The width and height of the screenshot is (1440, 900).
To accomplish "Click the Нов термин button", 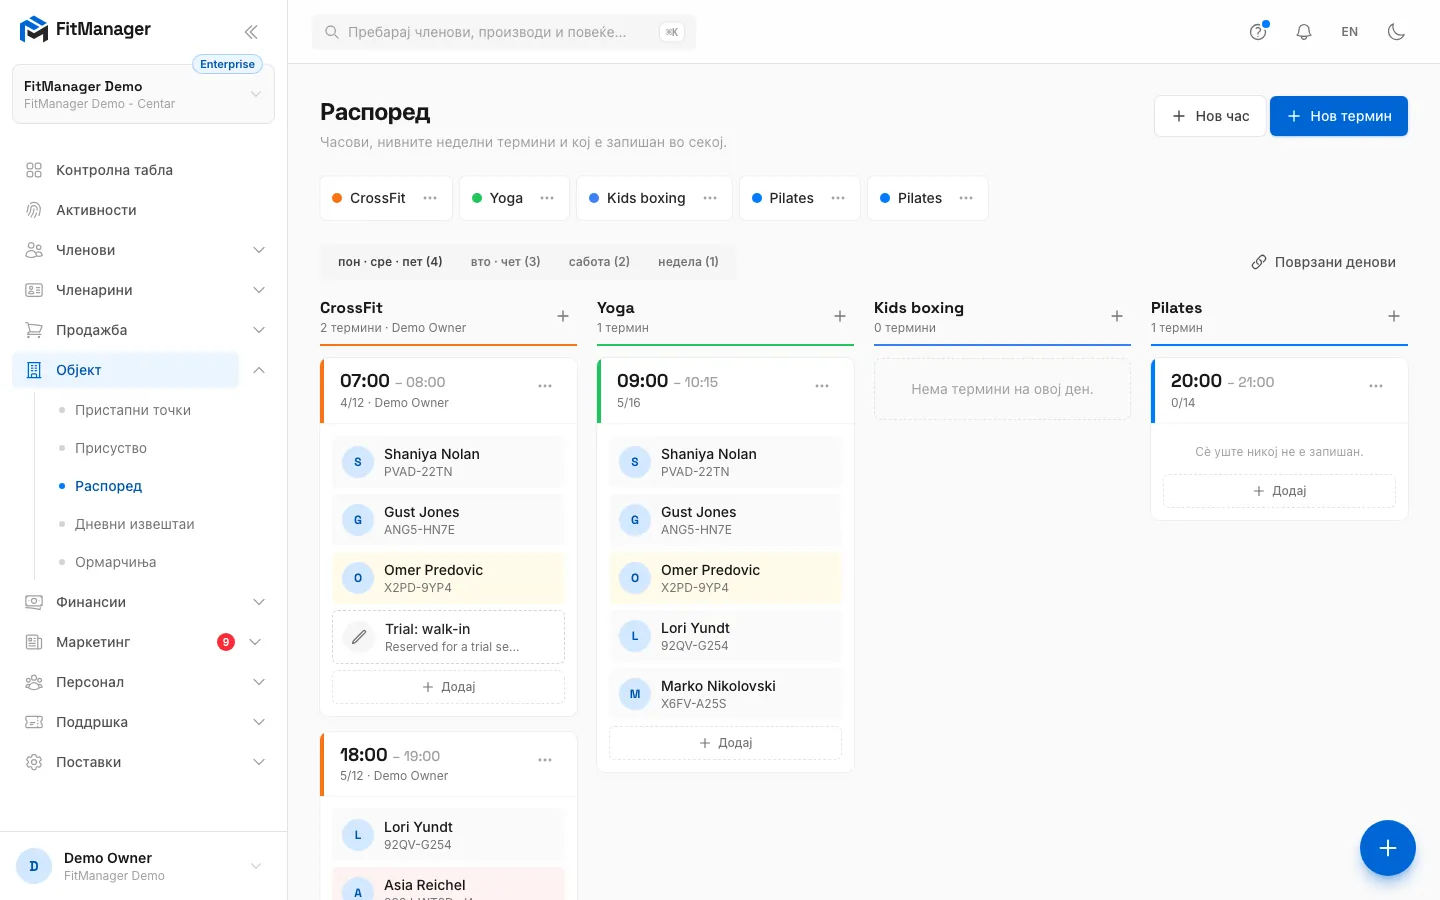I will coord(1339,116).
